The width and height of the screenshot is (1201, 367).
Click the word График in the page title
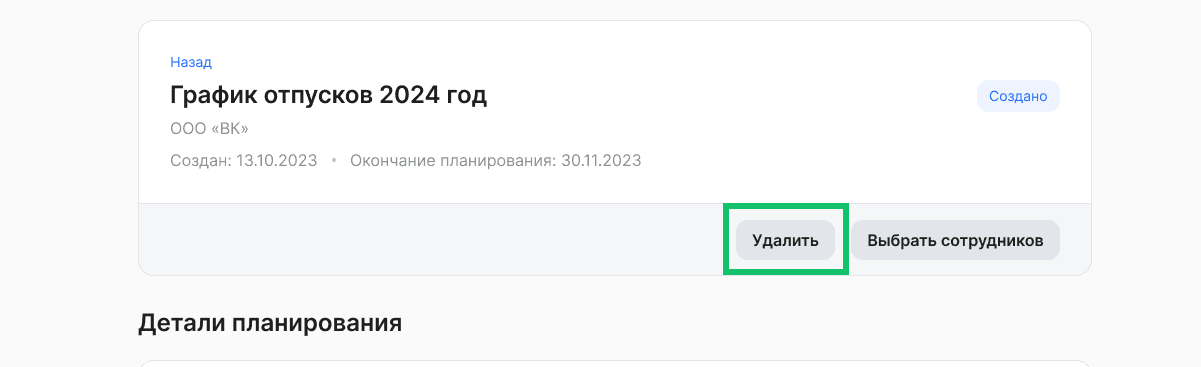tap(215, 96)
